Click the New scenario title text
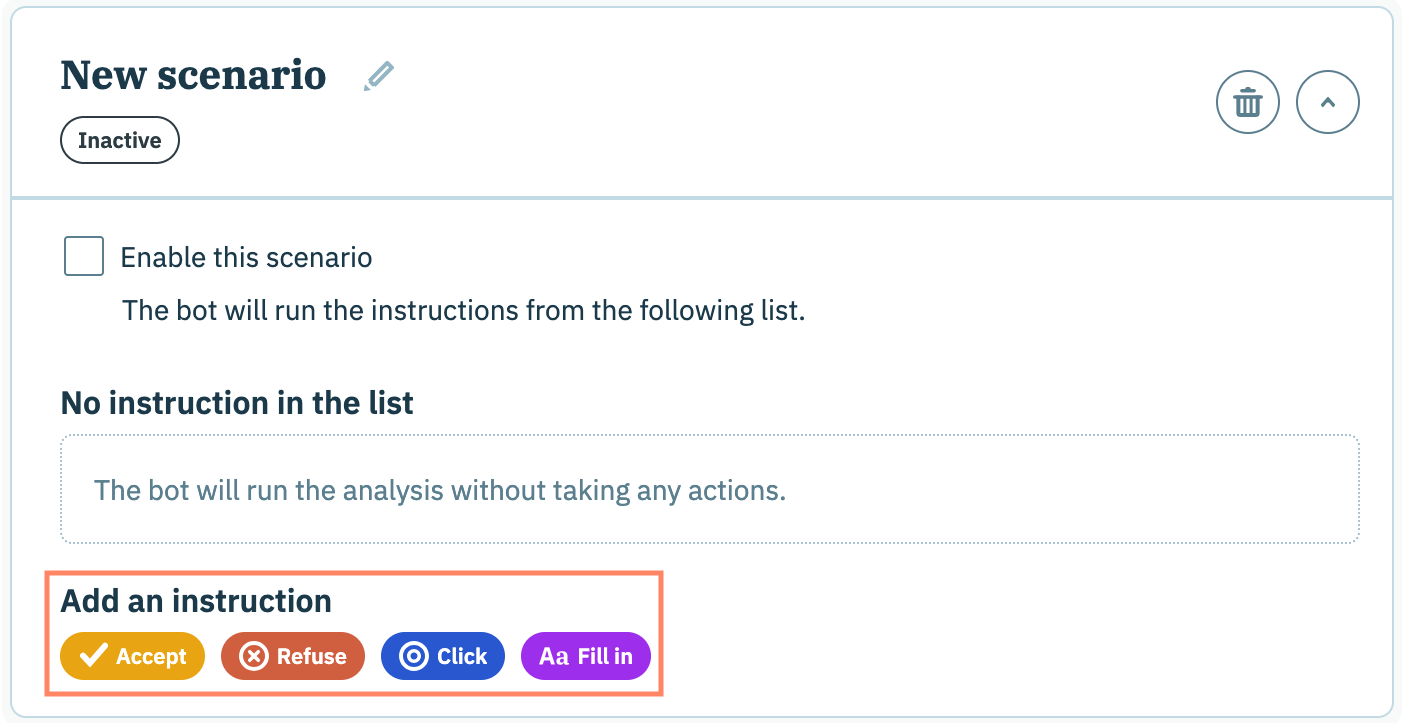Image resolution: width=1402 pixels, height=723 pixels. coord(193,76)
